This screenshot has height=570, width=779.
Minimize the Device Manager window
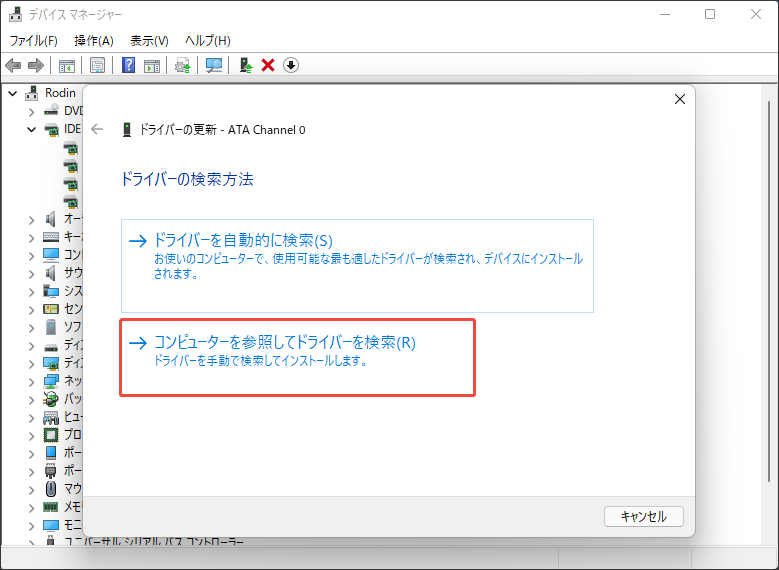point(665,14)
